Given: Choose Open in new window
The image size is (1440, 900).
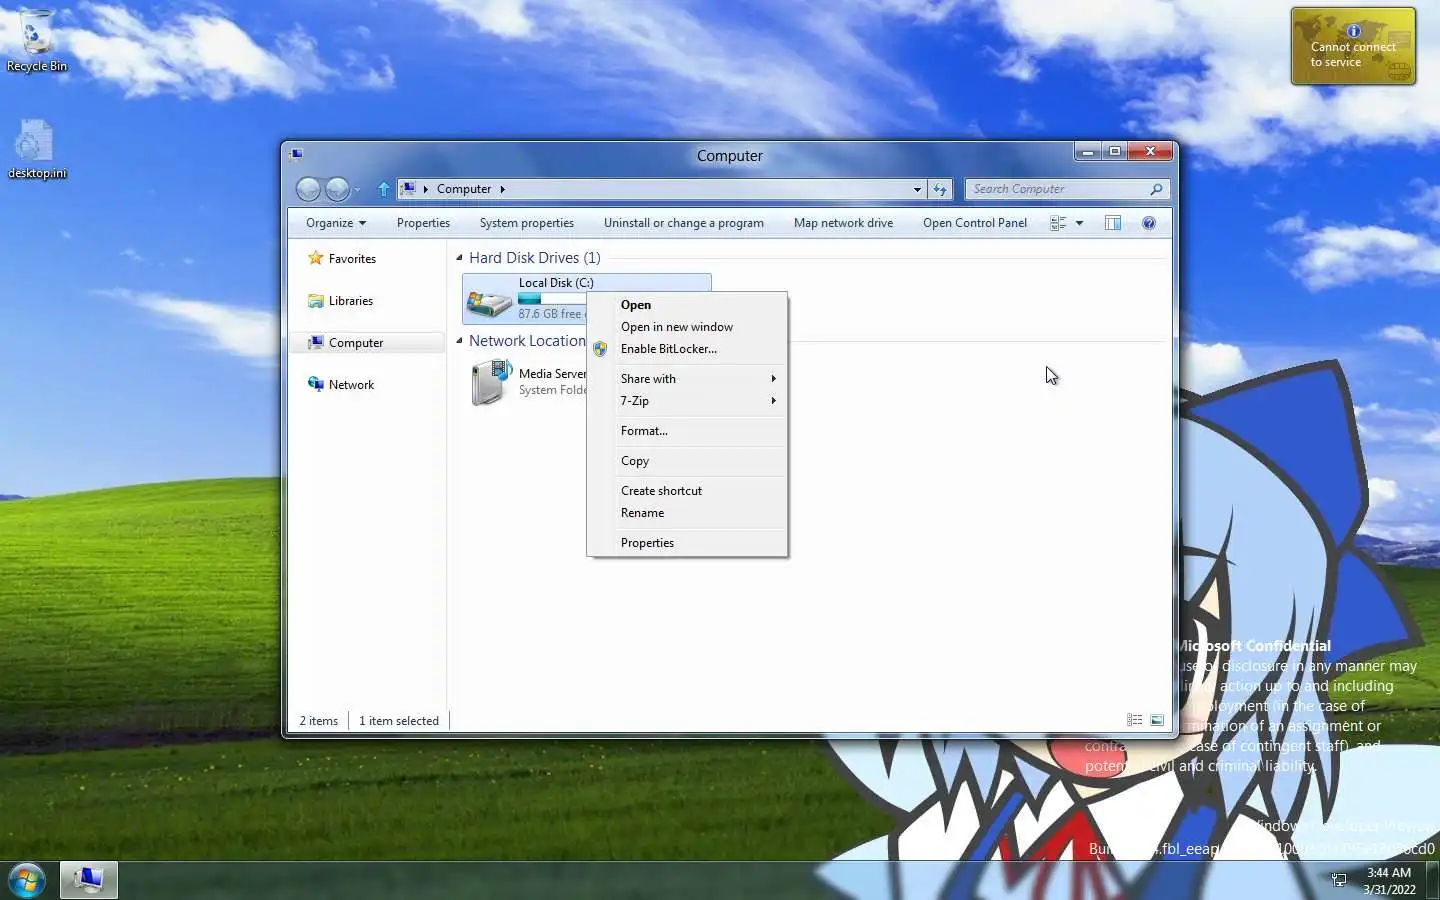Looking at the screenshot, I should point(687,327).
